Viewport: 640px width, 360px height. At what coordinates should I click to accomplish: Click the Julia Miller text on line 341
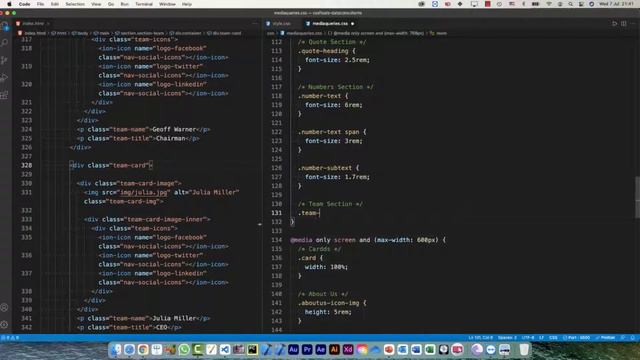pyautogui.click(x=174, y=318)
